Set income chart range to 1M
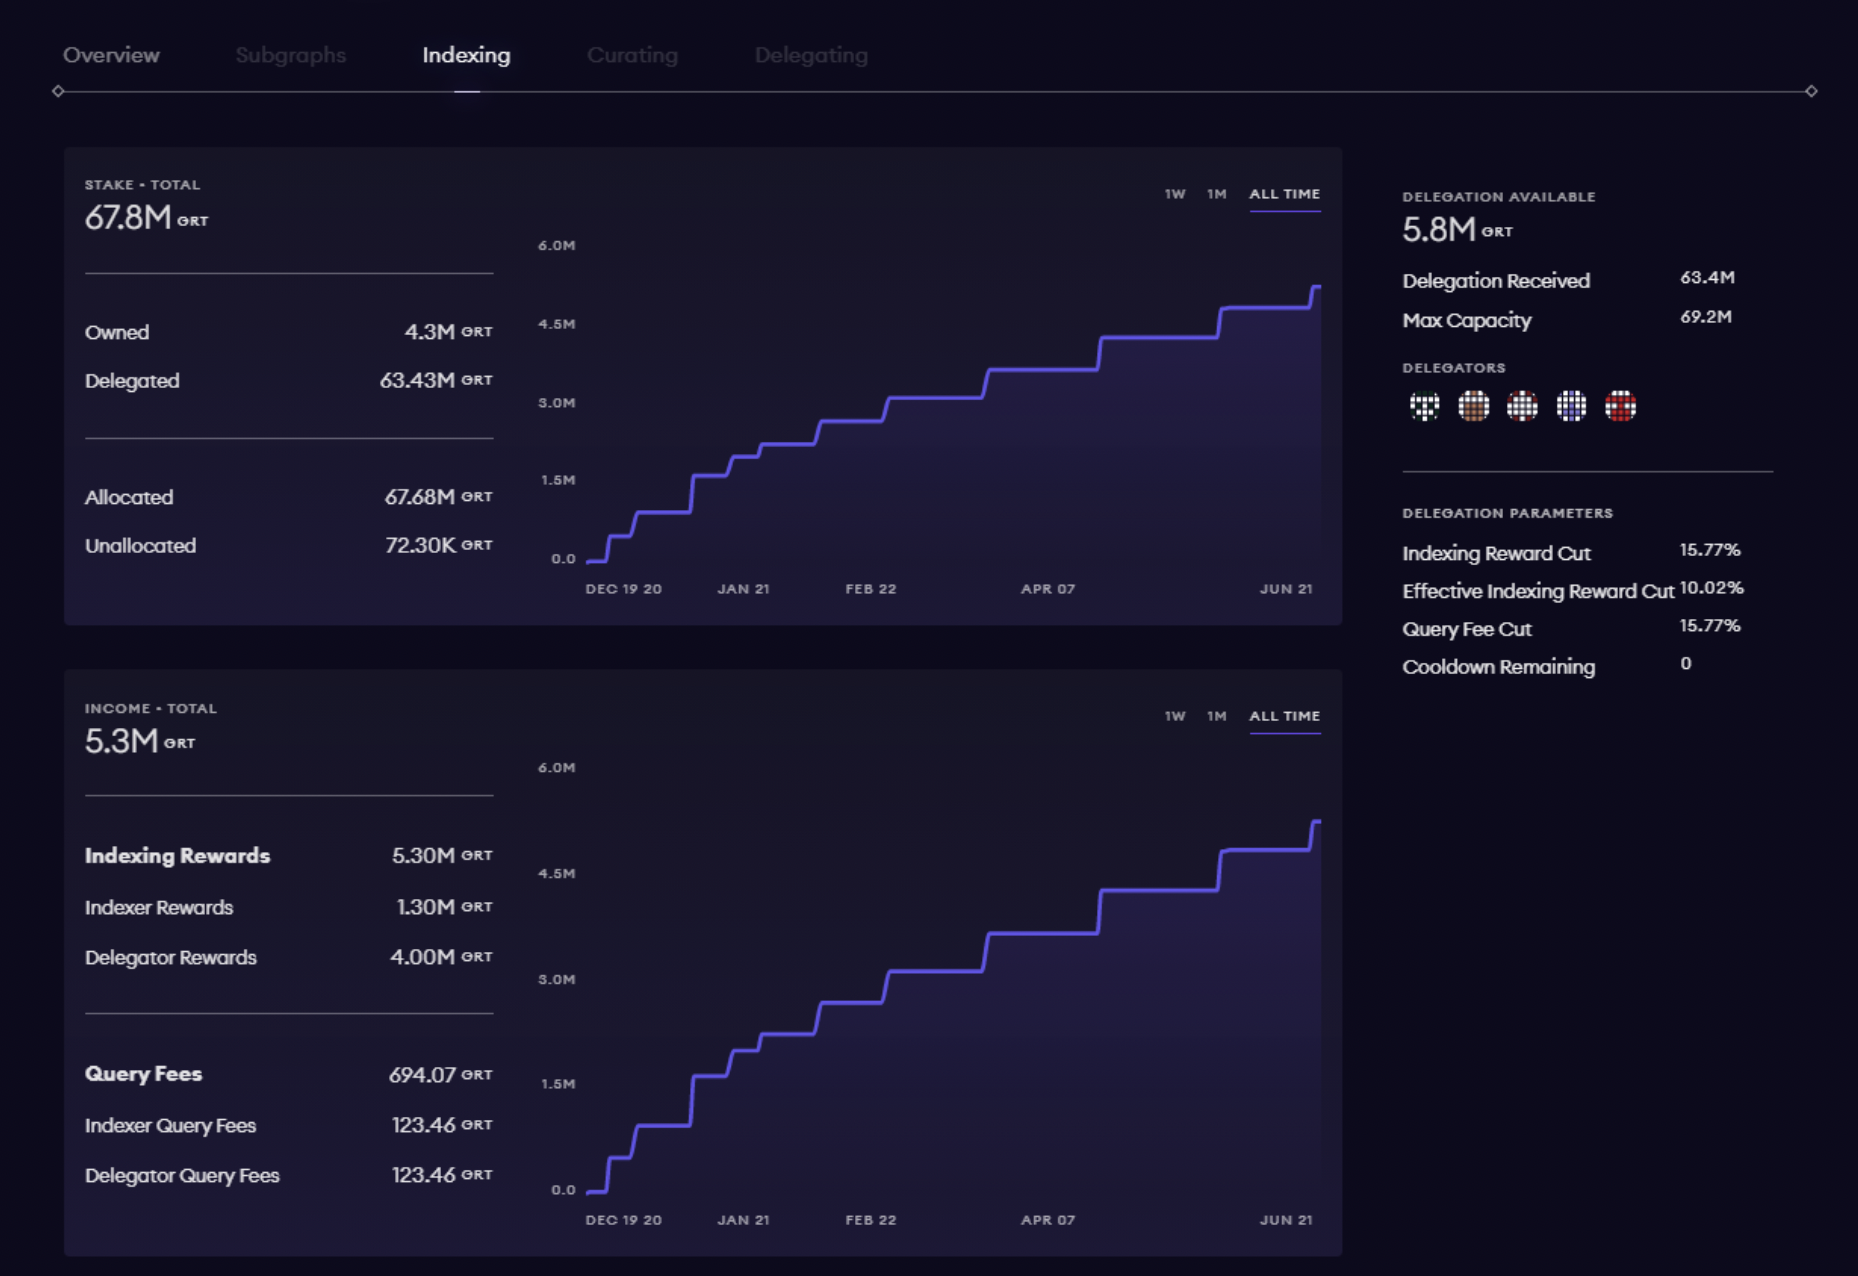 (1216, 716)
